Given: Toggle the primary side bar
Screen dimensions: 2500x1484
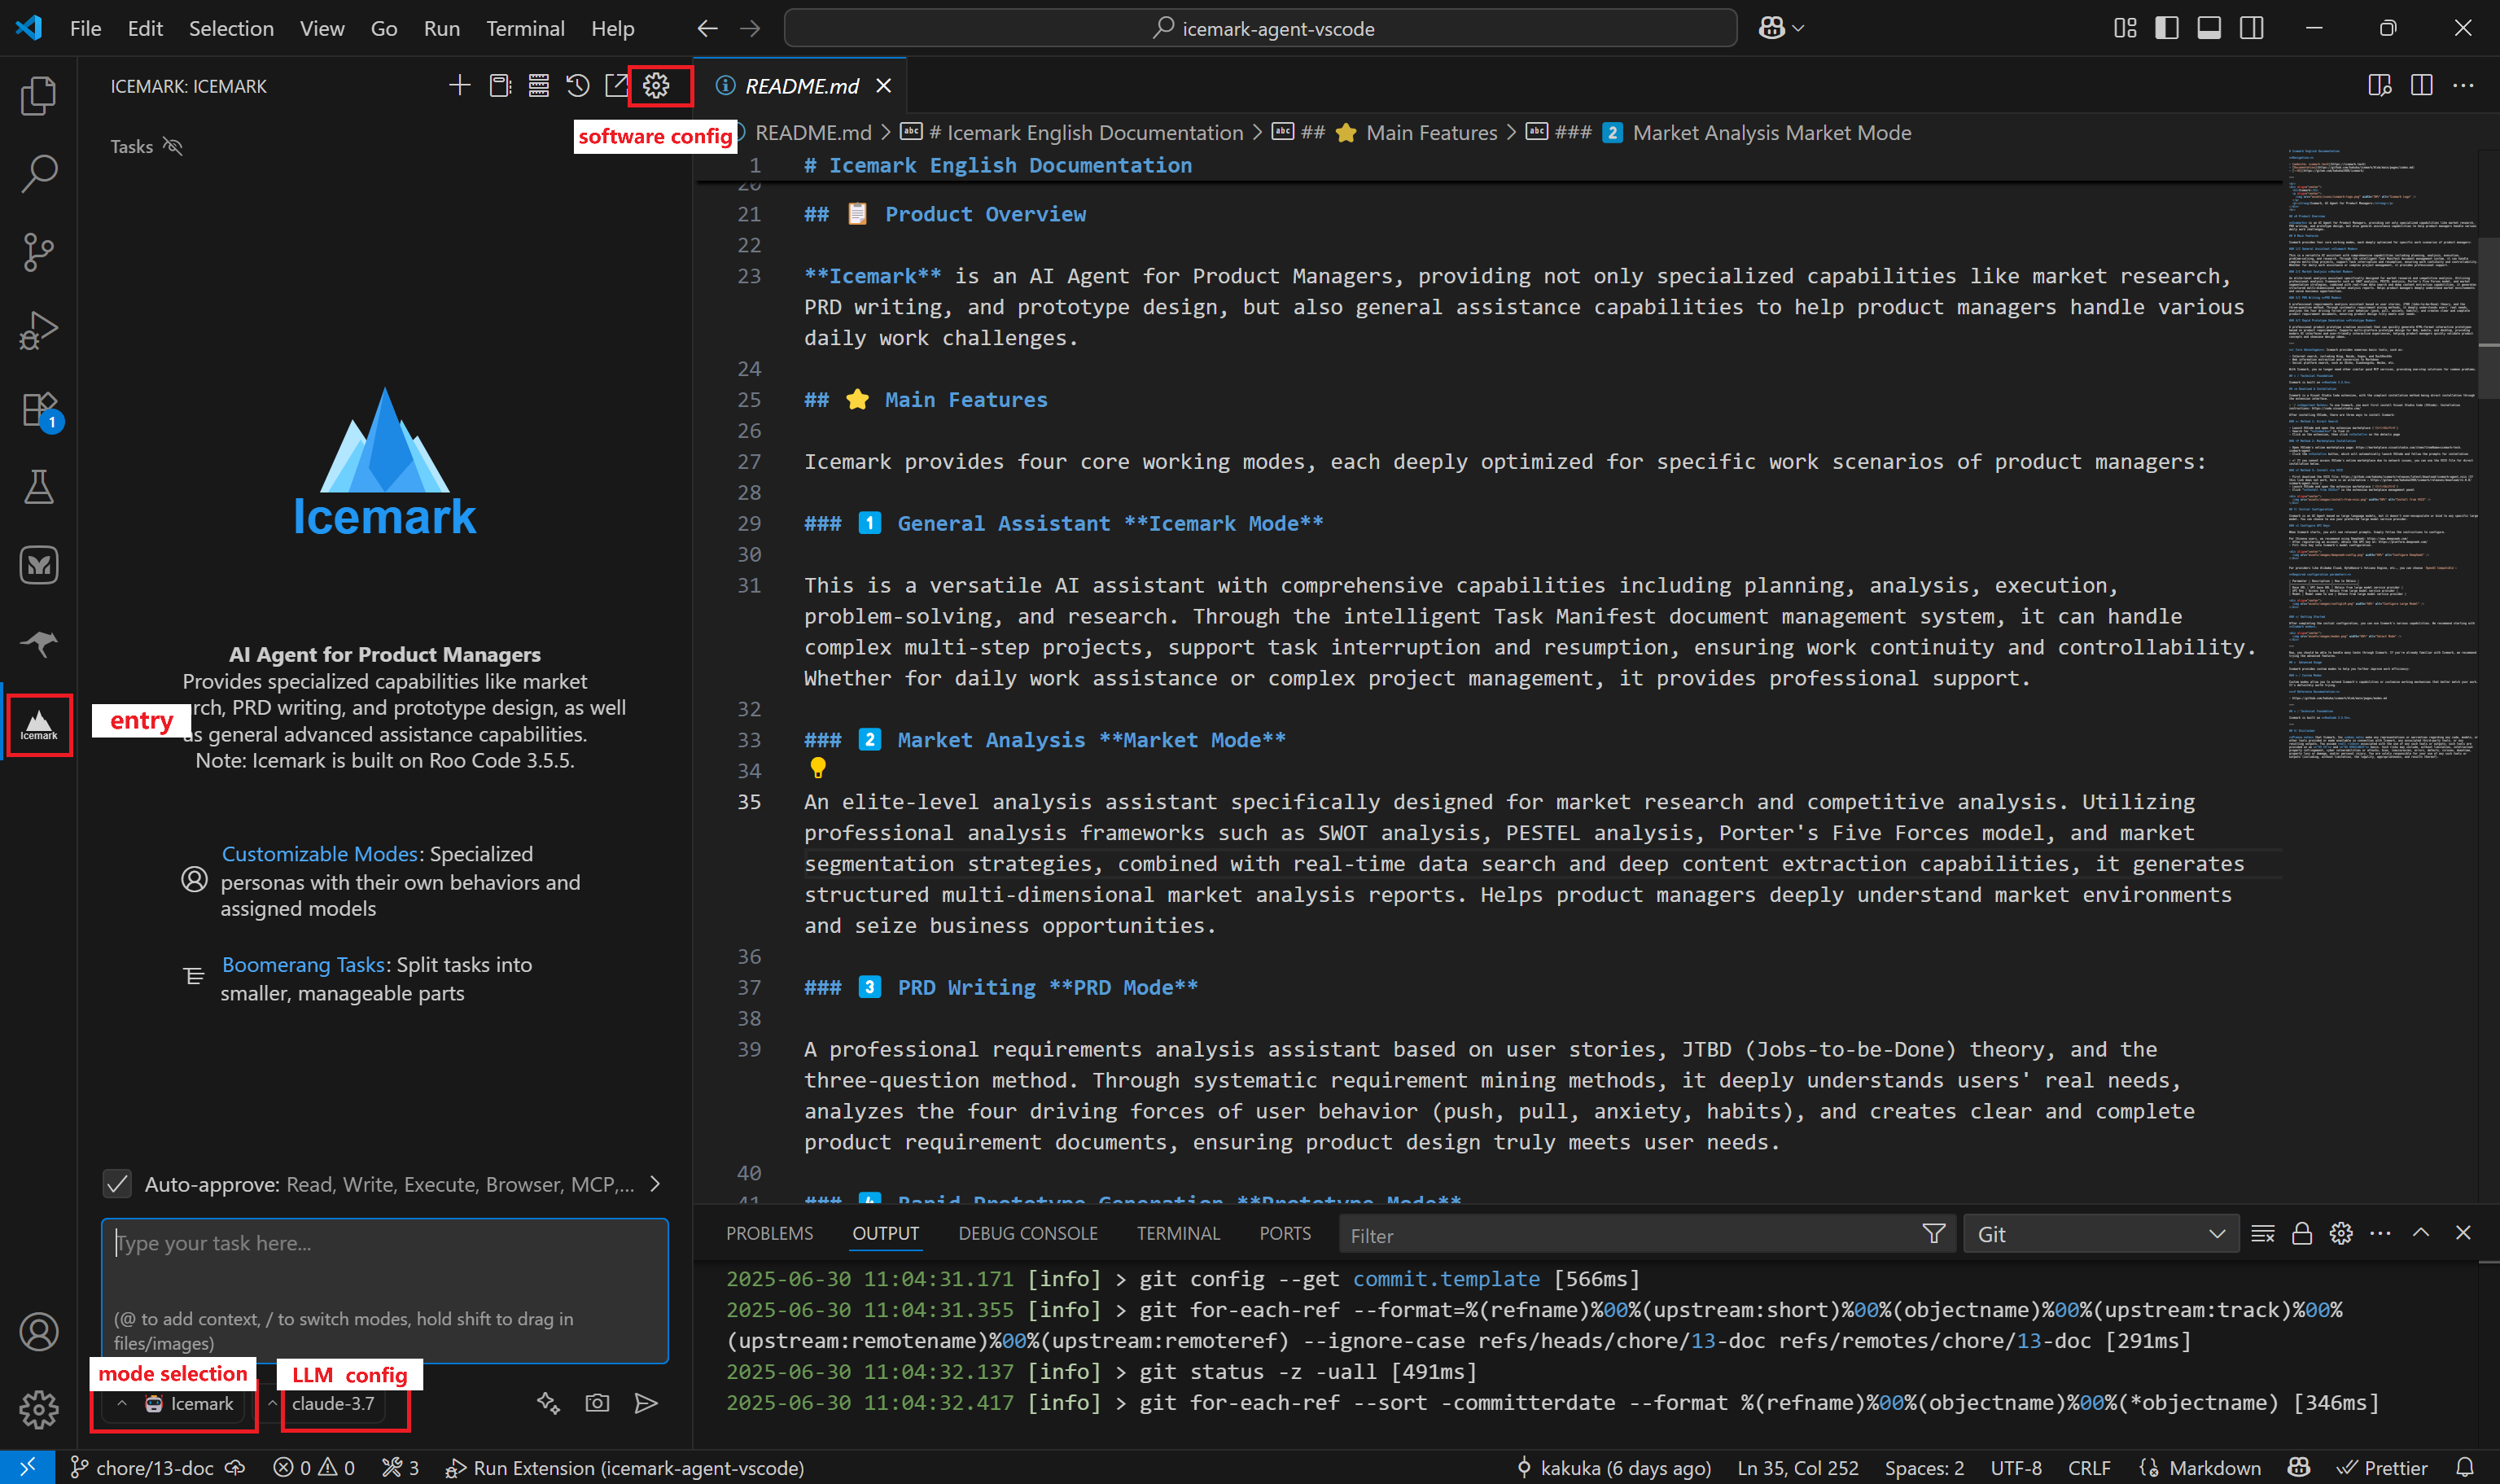Looking at the screenshot, I should [2166, 28].
